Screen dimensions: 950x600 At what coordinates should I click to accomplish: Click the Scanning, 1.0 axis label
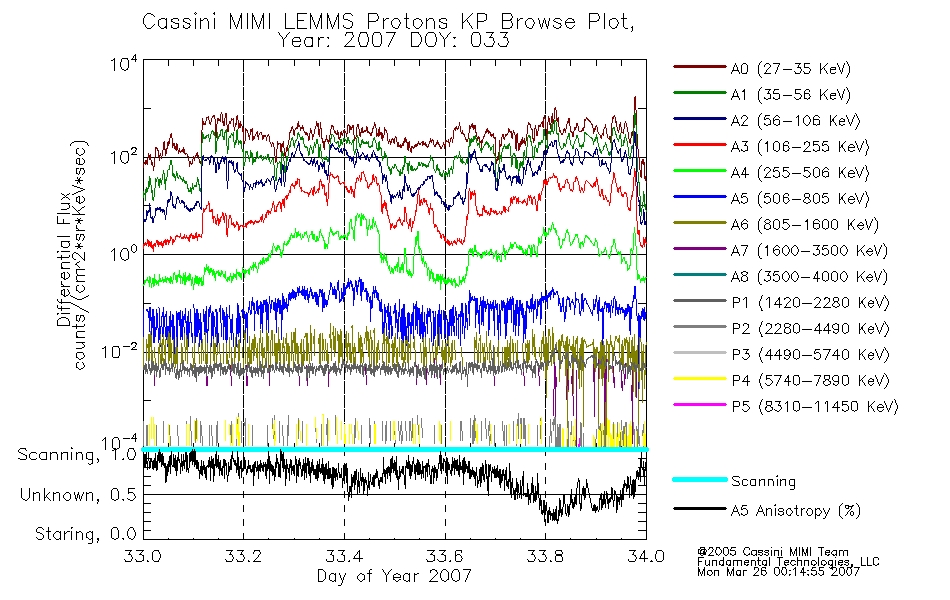[x=77, y=455]
